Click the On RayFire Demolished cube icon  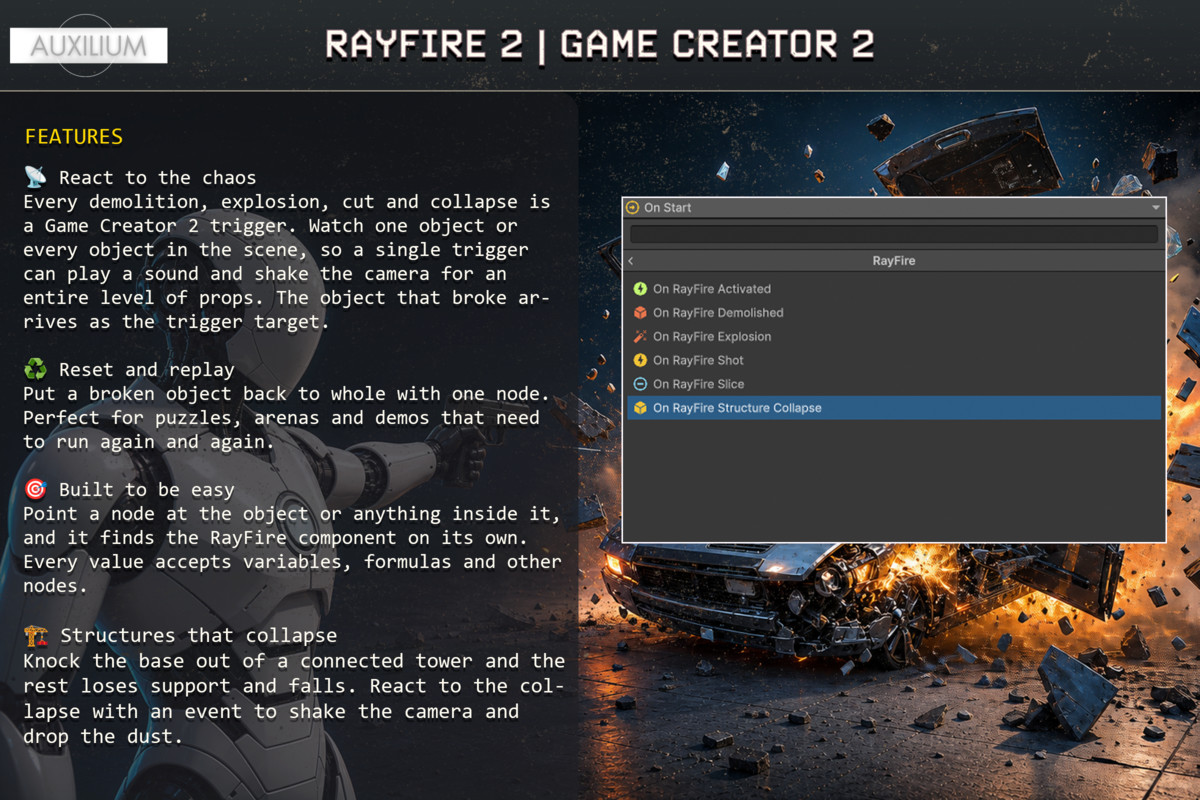pyautogui.click(x=640, y=313)
